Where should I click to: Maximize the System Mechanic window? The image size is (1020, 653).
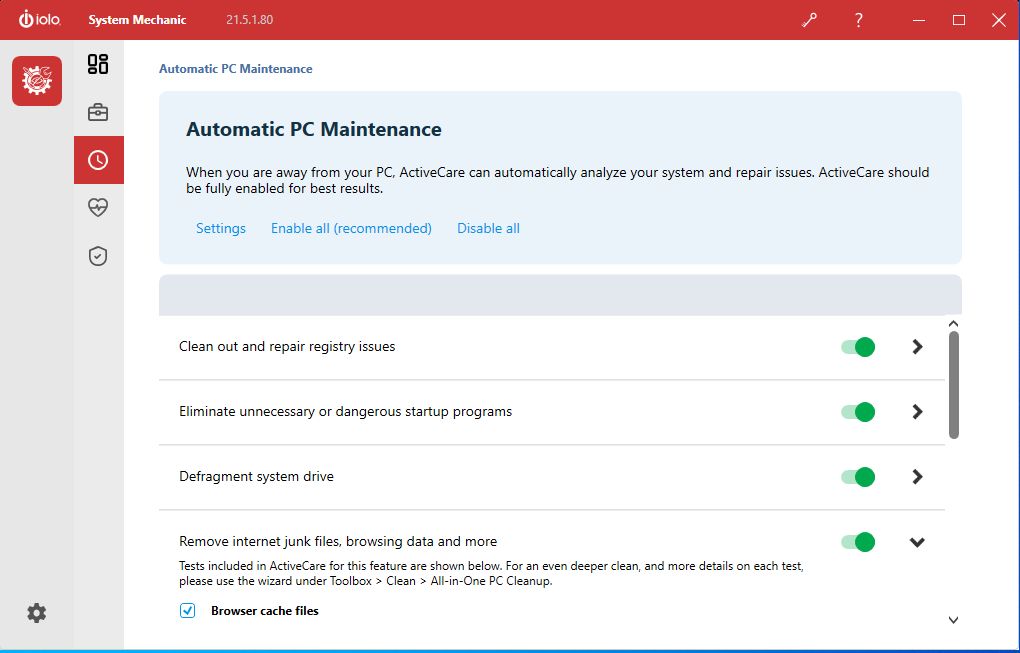[x=959, y=20]
